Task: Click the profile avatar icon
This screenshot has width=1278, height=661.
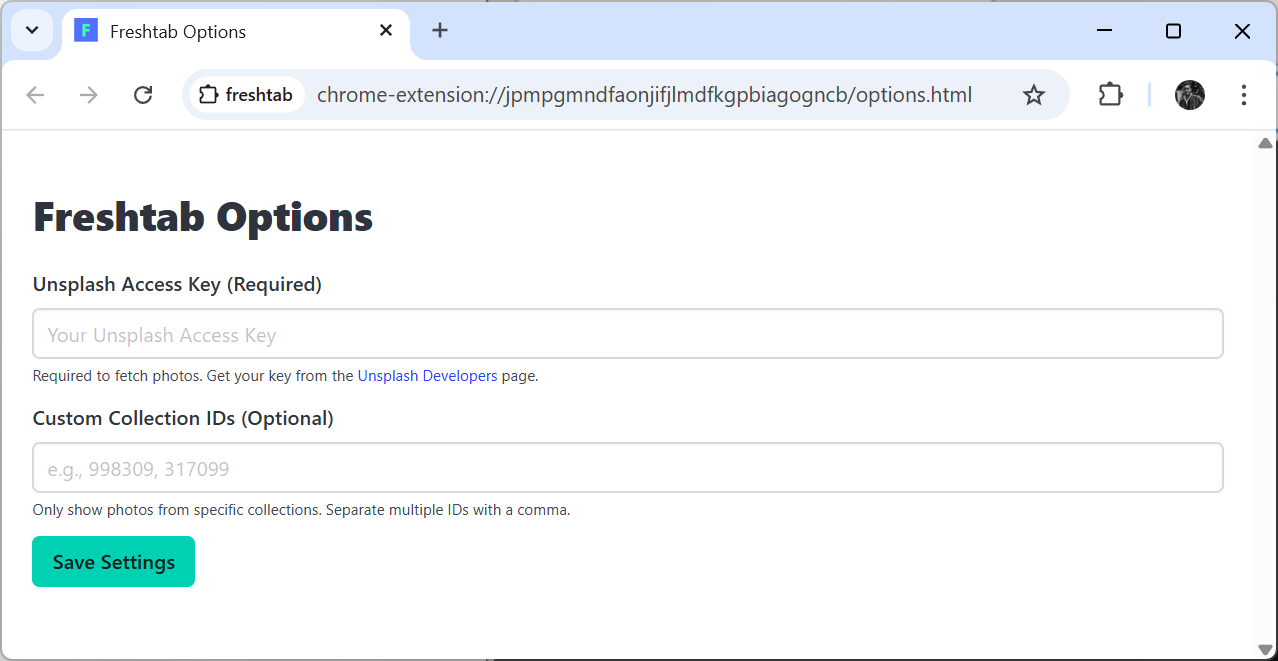Action: (1189, 95)
